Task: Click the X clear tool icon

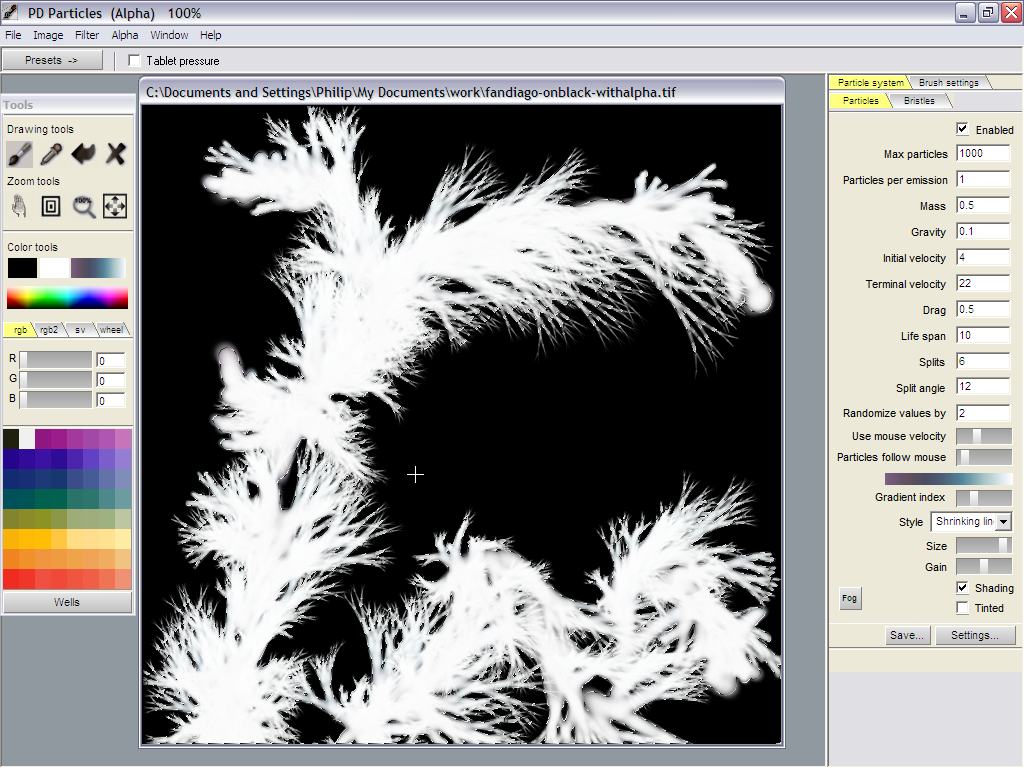Action: [x=115, y=154]
